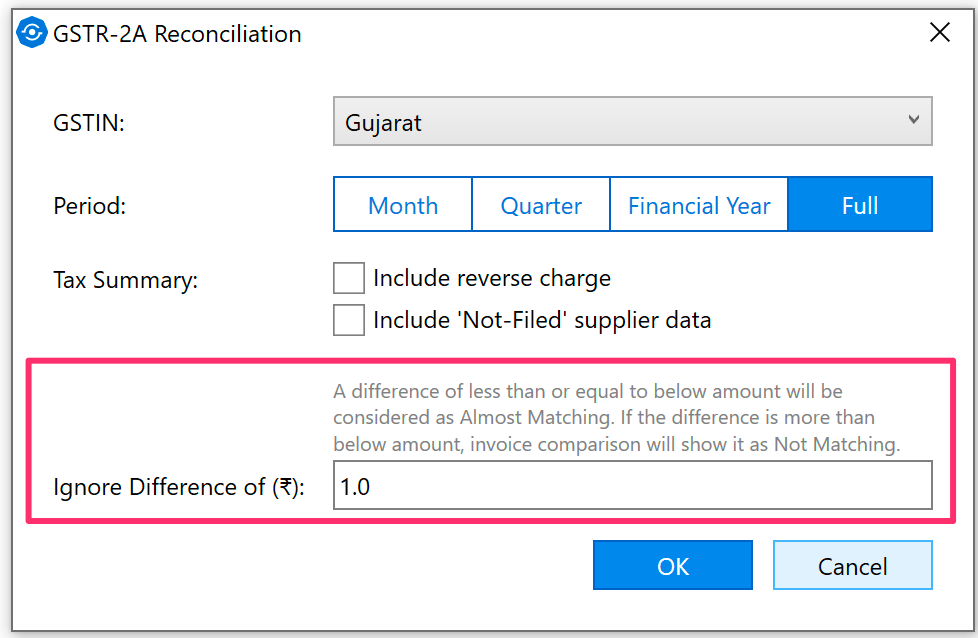Screen dimensions: 978x638
Task: Choose the Financial Year period
Action: pyautogui.click(x=699, y=205)
